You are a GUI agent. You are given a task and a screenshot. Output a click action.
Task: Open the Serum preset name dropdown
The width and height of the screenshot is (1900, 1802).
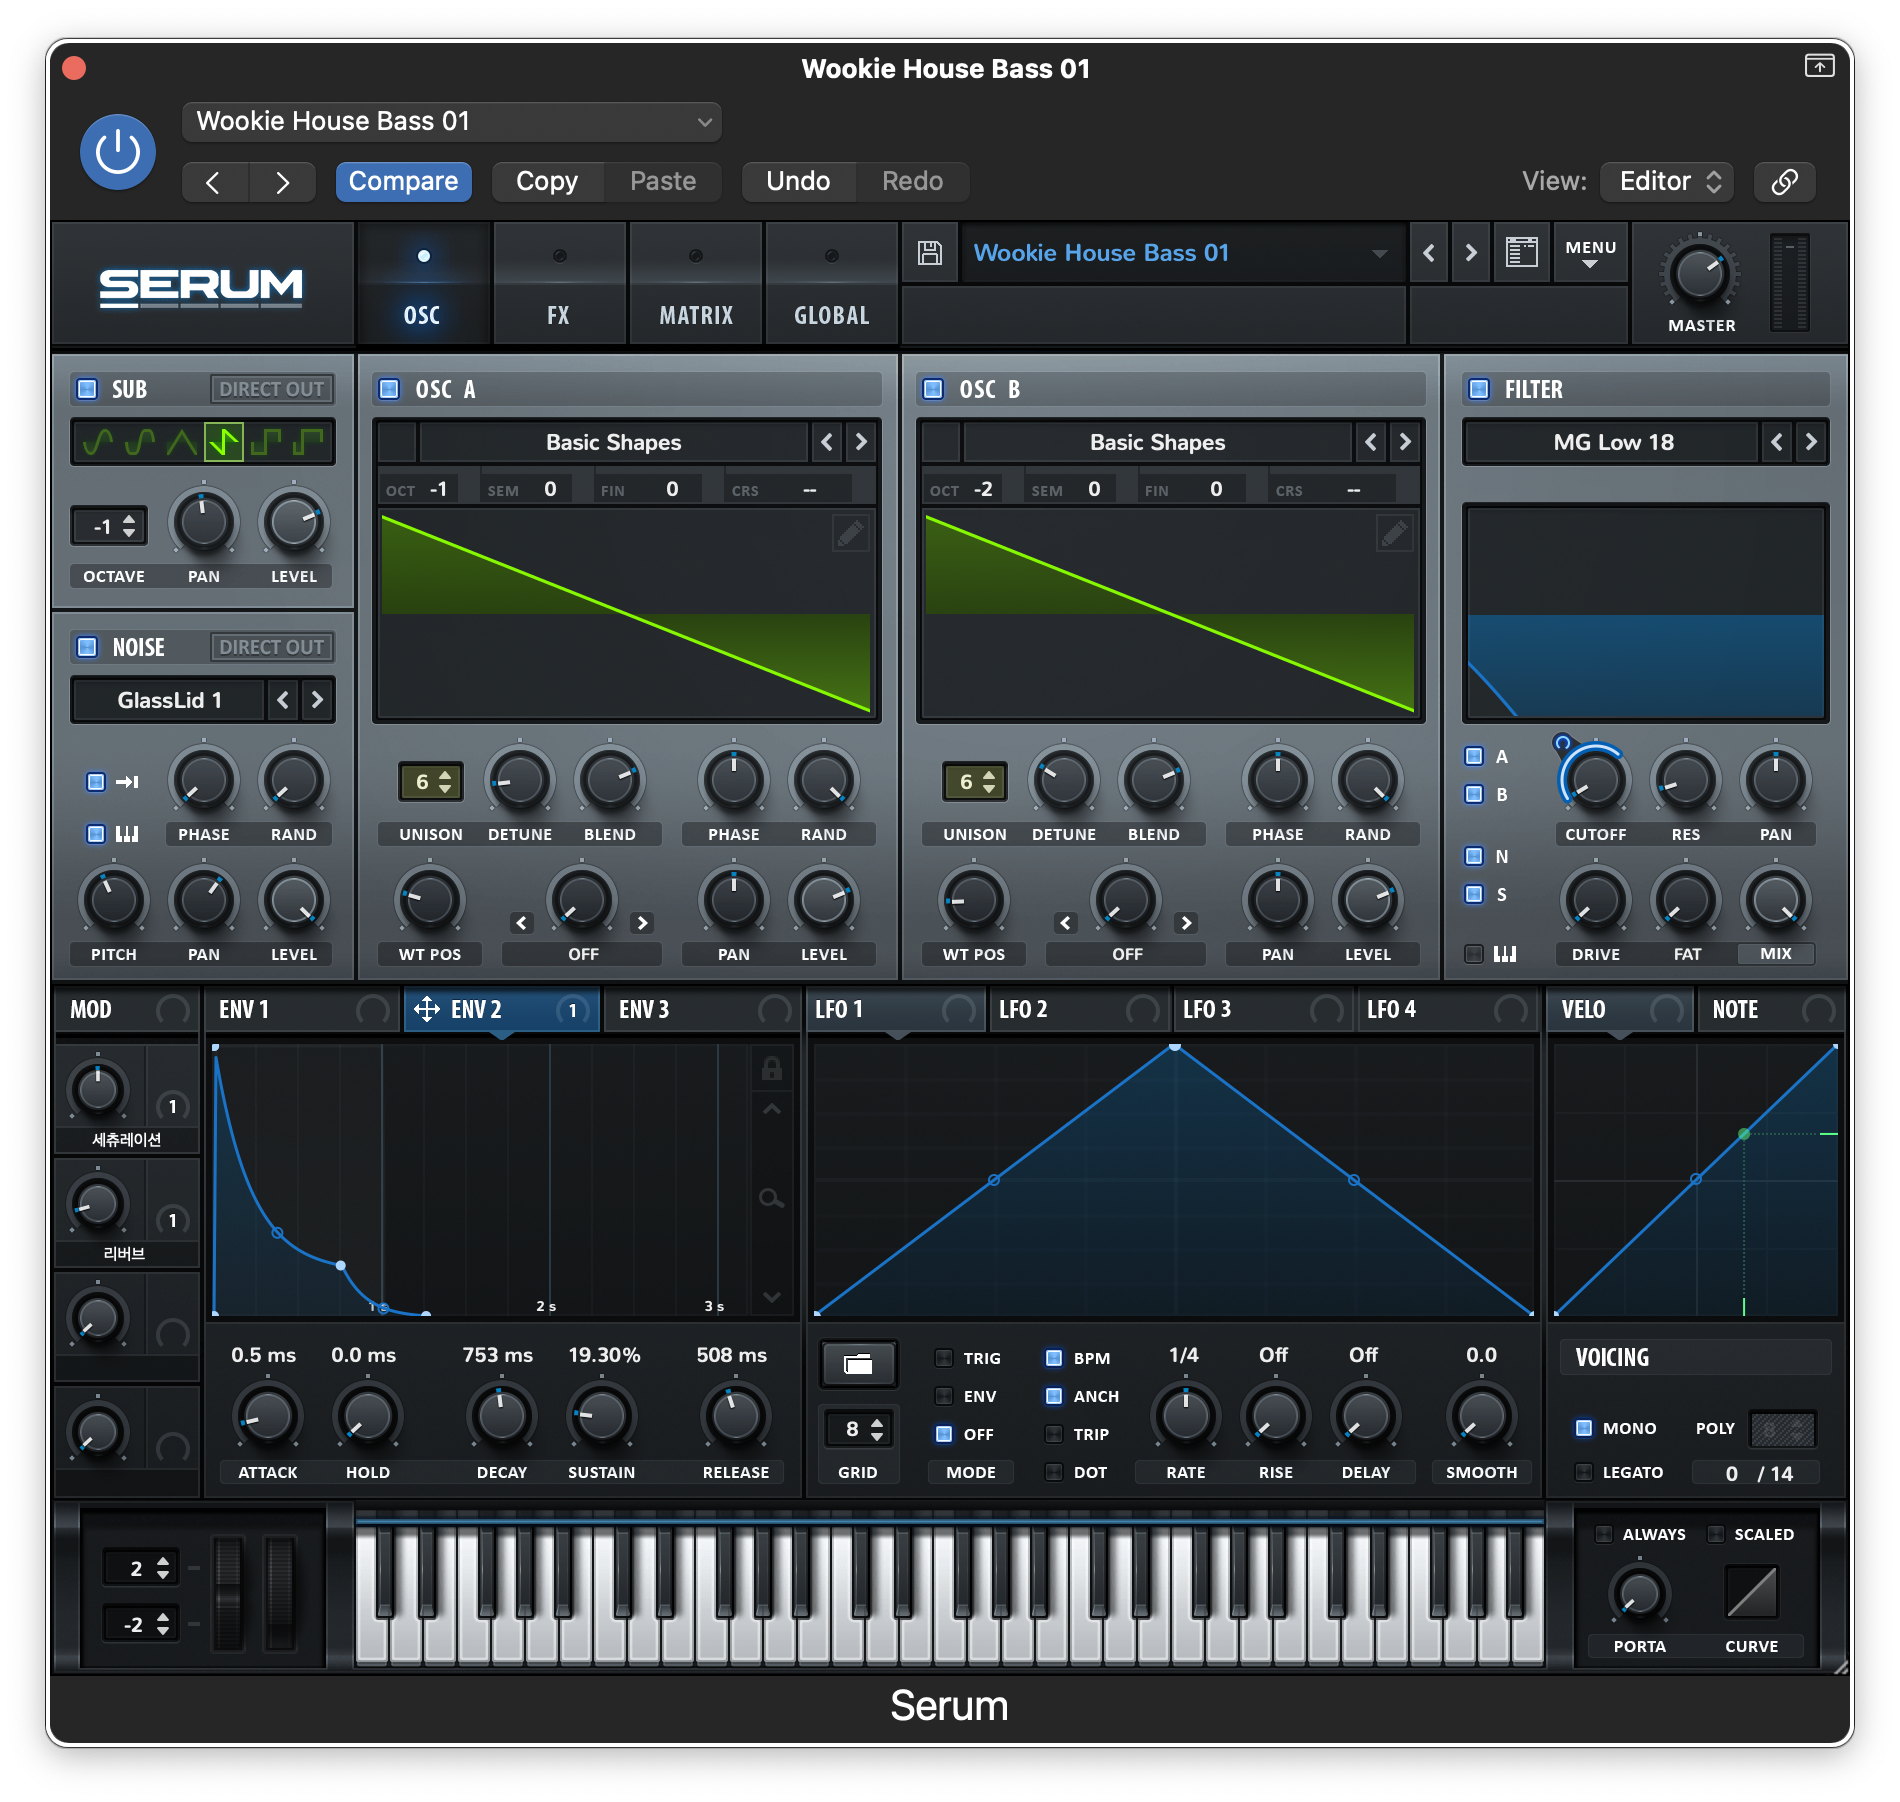click(x=1182, y=253)
